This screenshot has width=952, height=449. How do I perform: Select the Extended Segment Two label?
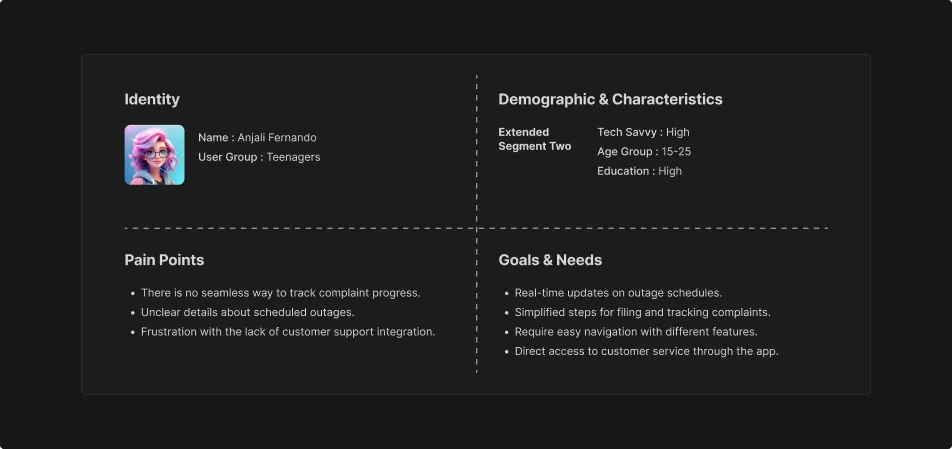[x=535, y=139]
